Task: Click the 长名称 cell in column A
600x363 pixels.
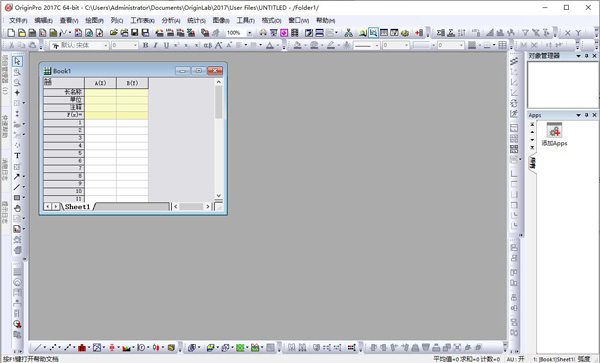Action: [100, 92]
